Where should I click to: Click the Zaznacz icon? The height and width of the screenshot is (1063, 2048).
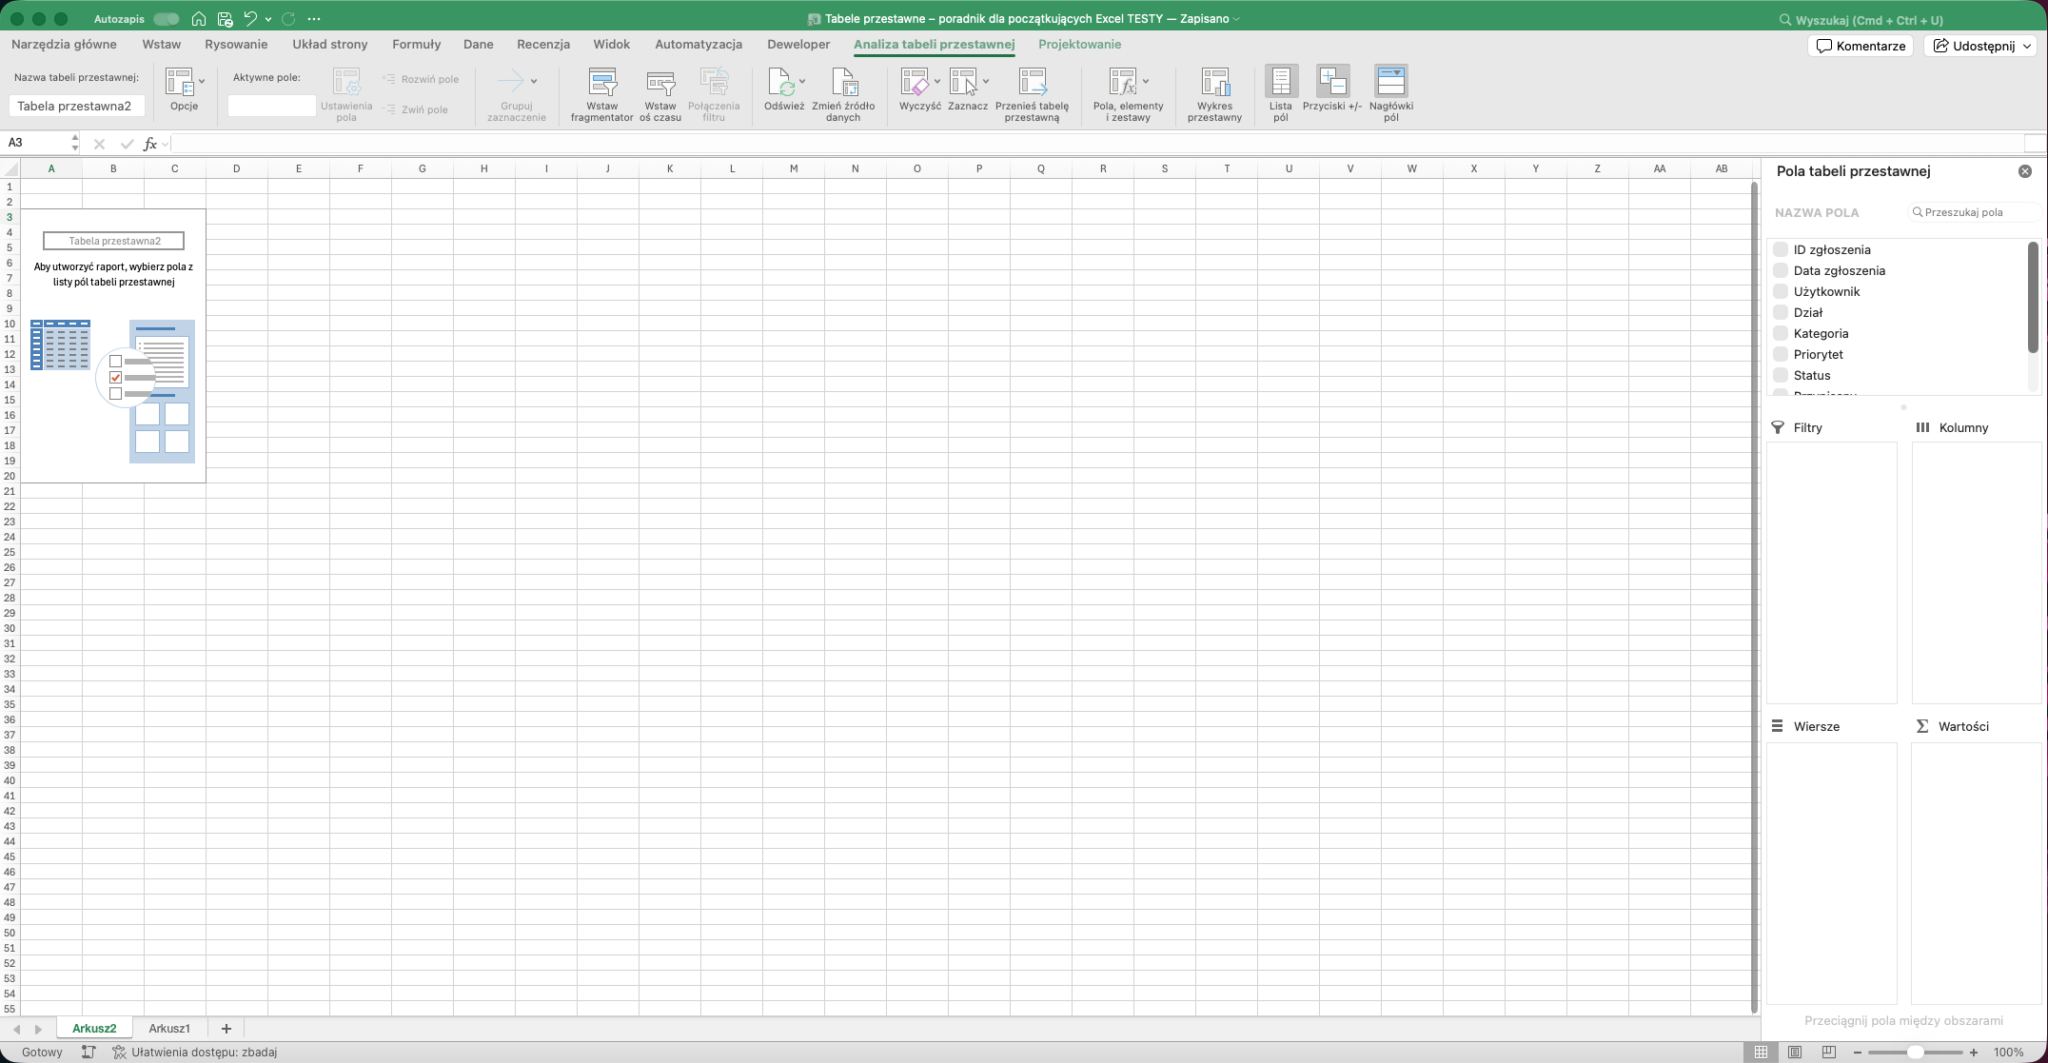coord(963,82)
